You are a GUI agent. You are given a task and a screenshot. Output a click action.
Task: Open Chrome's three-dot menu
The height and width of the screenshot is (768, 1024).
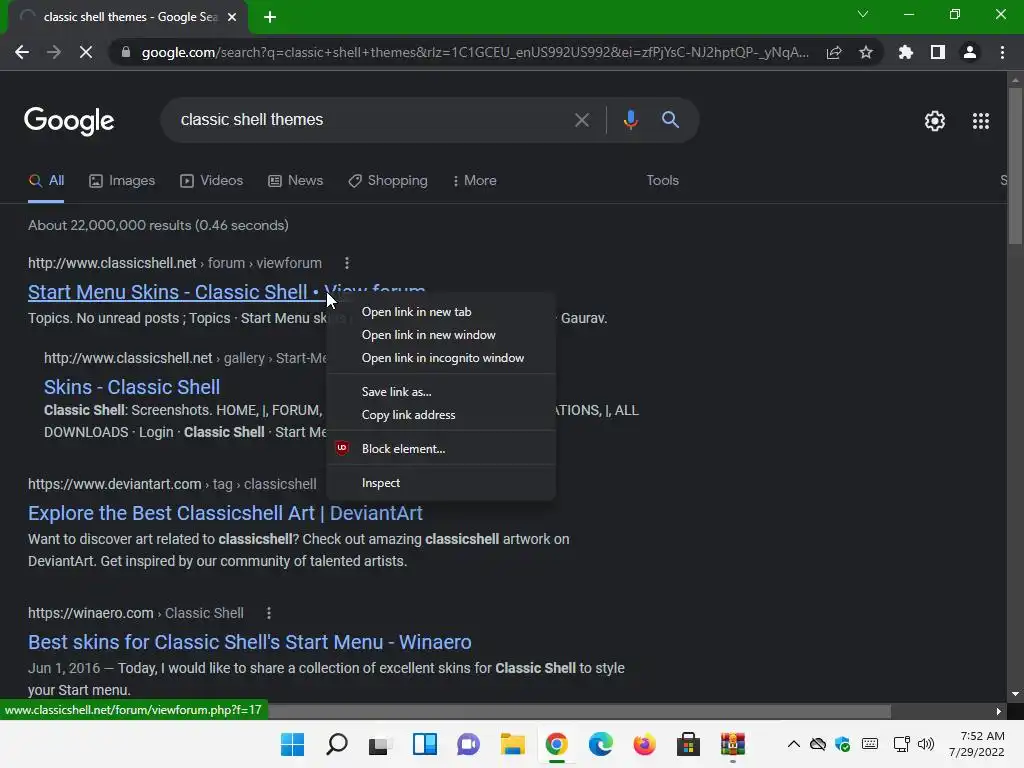pos(1002,52)
